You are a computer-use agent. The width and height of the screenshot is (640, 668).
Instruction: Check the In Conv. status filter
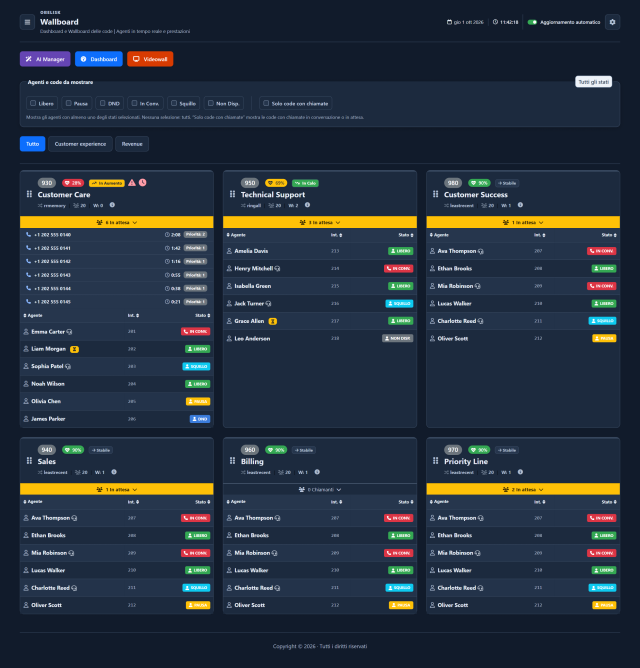click(x=134, y=103)
